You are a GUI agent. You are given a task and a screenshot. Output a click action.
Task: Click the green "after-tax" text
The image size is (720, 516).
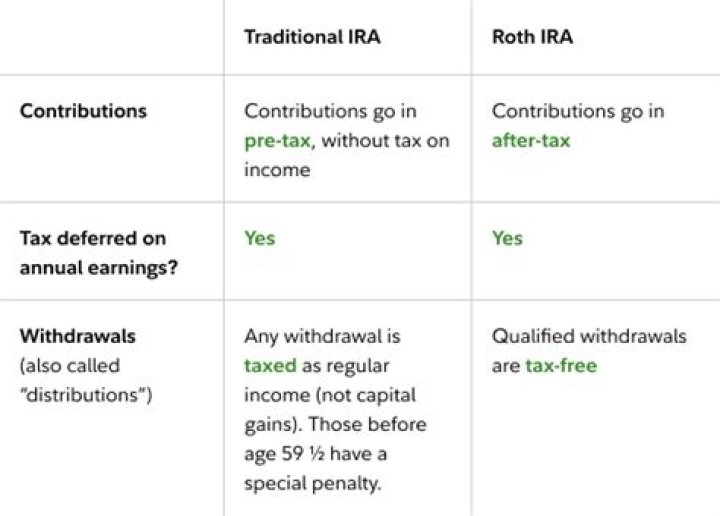tap(530, 141)
